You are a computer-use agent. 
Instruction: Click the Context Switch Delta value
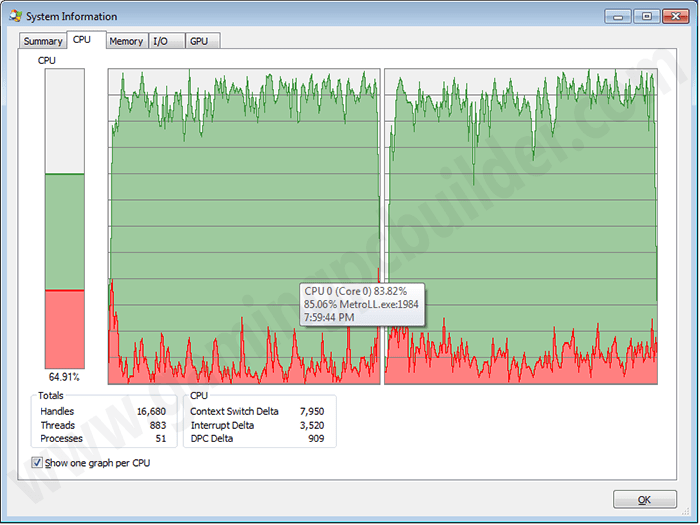click(x=312, y=411)
